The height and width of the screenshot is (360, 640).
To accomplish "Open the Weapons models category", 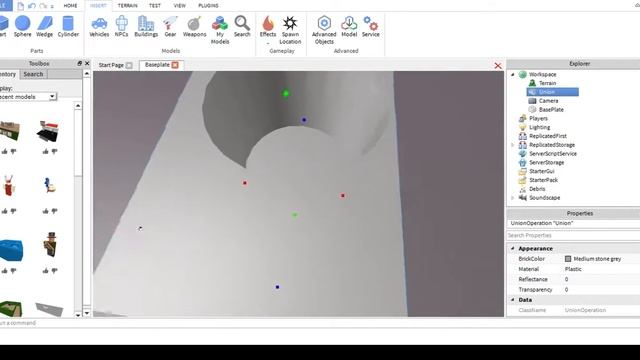I will coord(194,27).
